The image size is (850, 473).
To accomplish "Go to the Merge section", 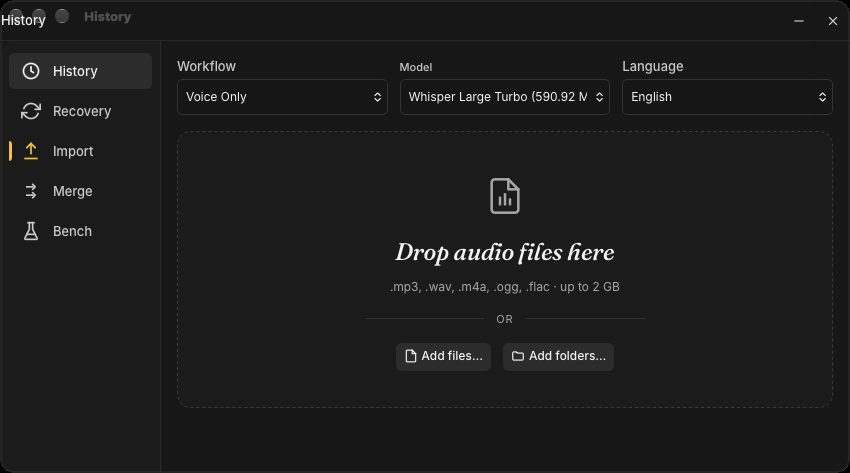I will [80, 191].
